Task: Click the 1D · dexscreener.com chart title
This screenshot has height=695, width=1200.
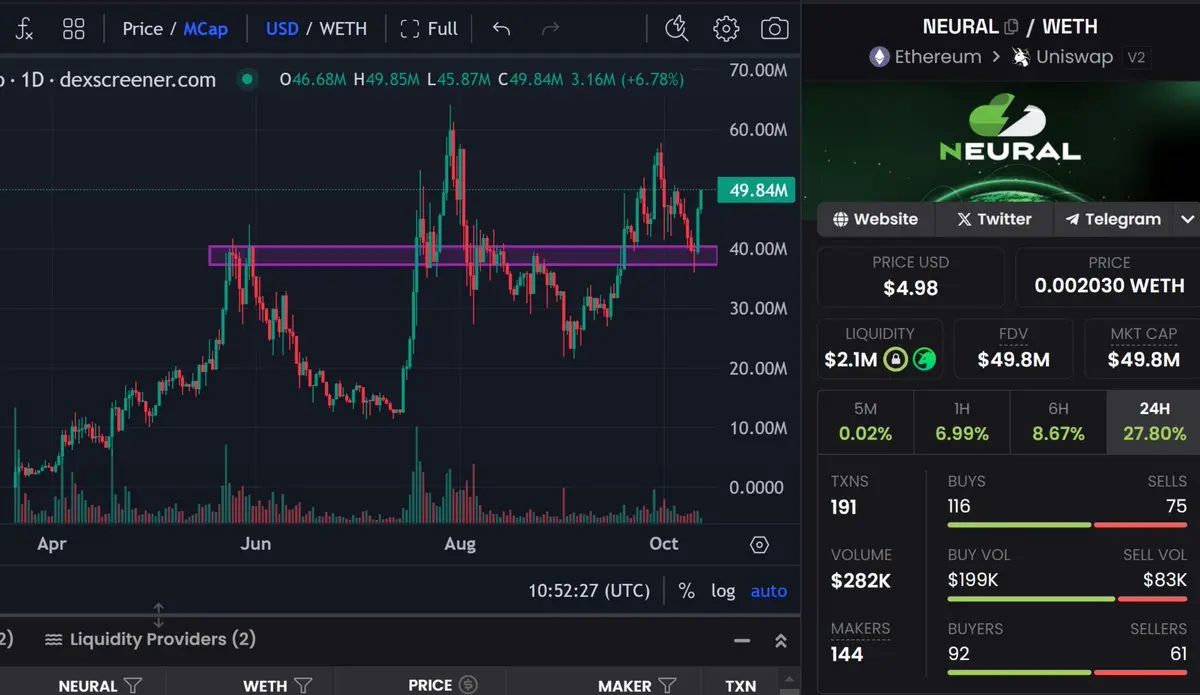Action: [117, 80]
